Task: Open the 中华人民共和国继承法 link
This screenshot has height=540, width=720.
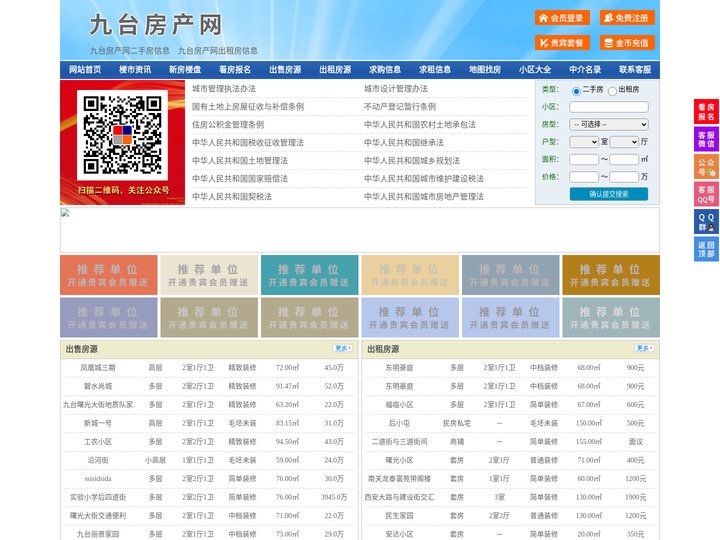Action: (x=404, y=142)
